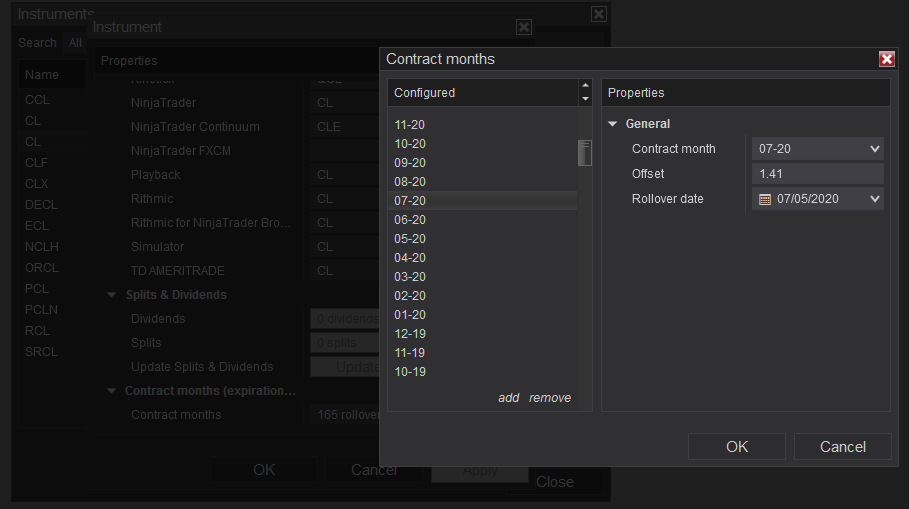
Task: Confirm Contract months dialog with OK
Action: point(737,447)
